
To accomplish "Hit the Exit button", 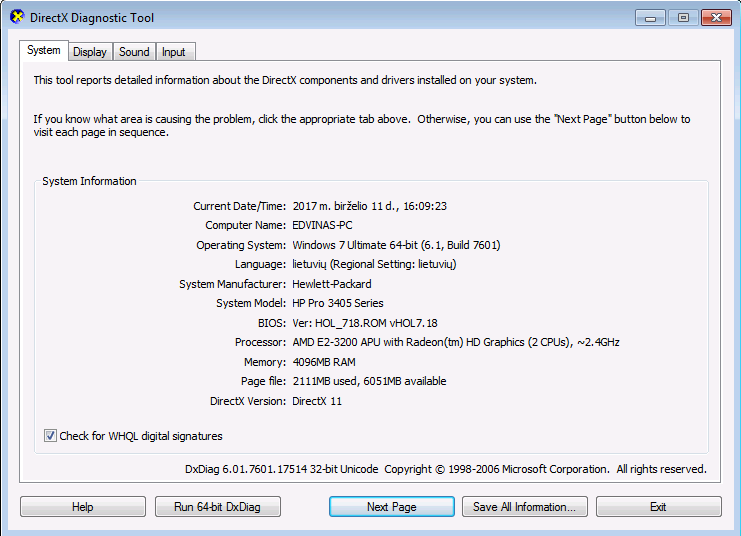I will pos(658,507).
